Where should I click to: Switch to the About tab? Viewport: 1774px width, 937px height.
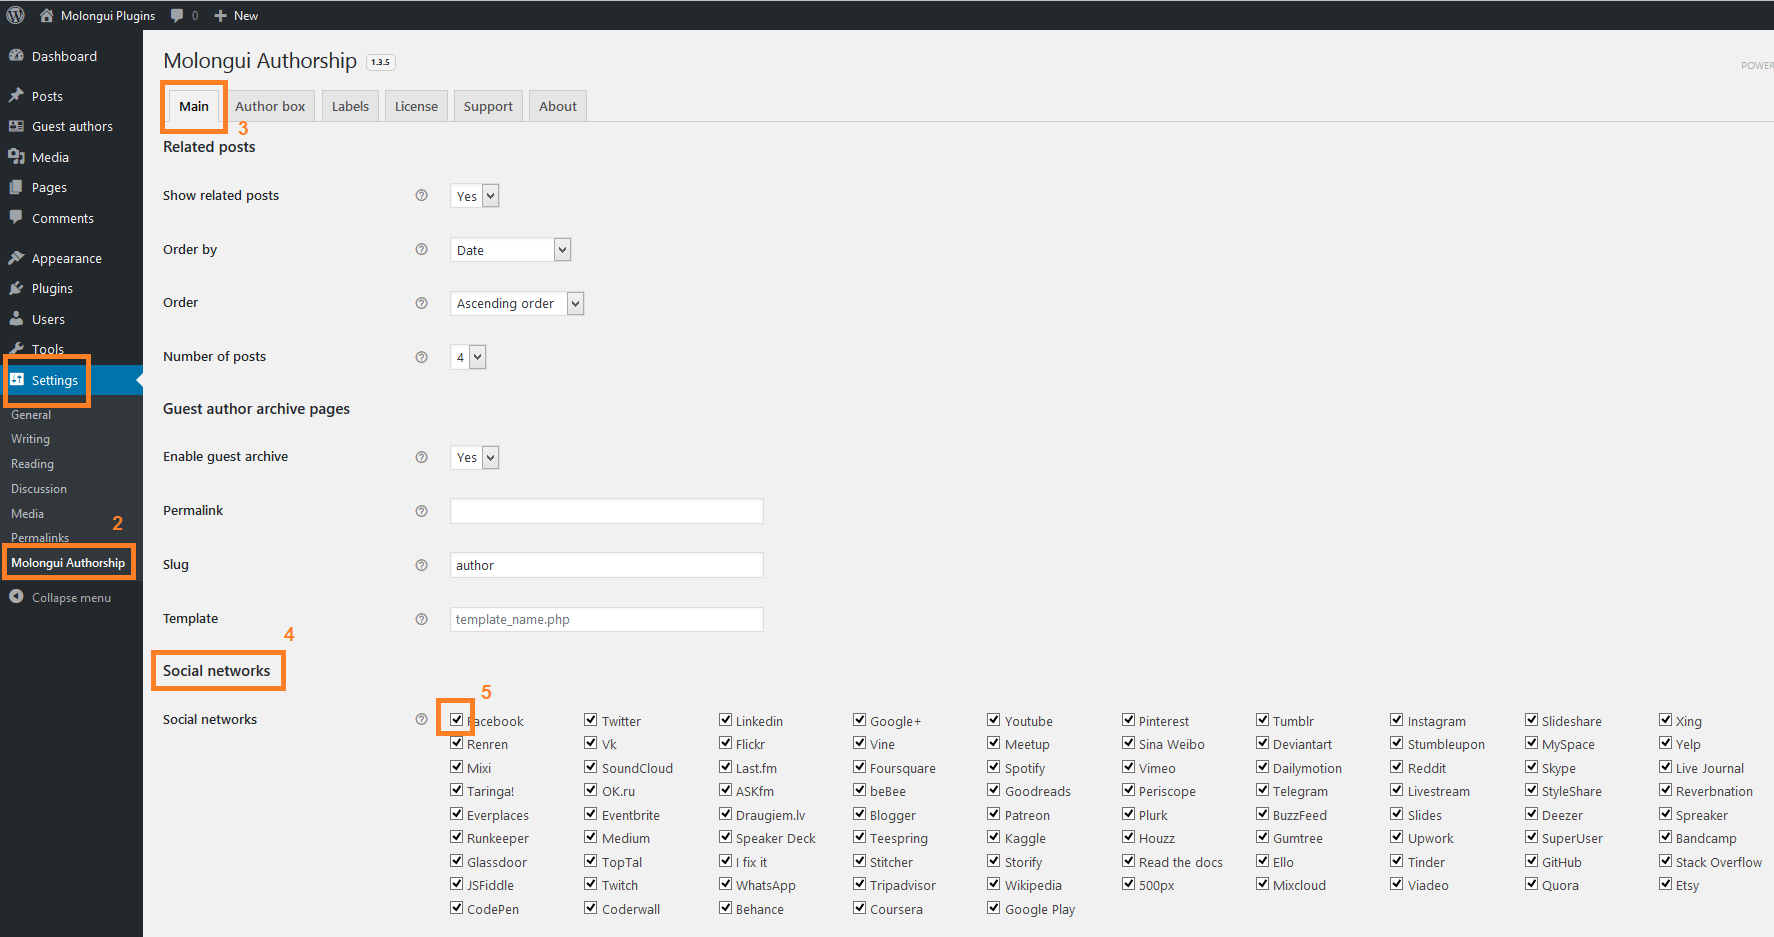coord(558,106)
